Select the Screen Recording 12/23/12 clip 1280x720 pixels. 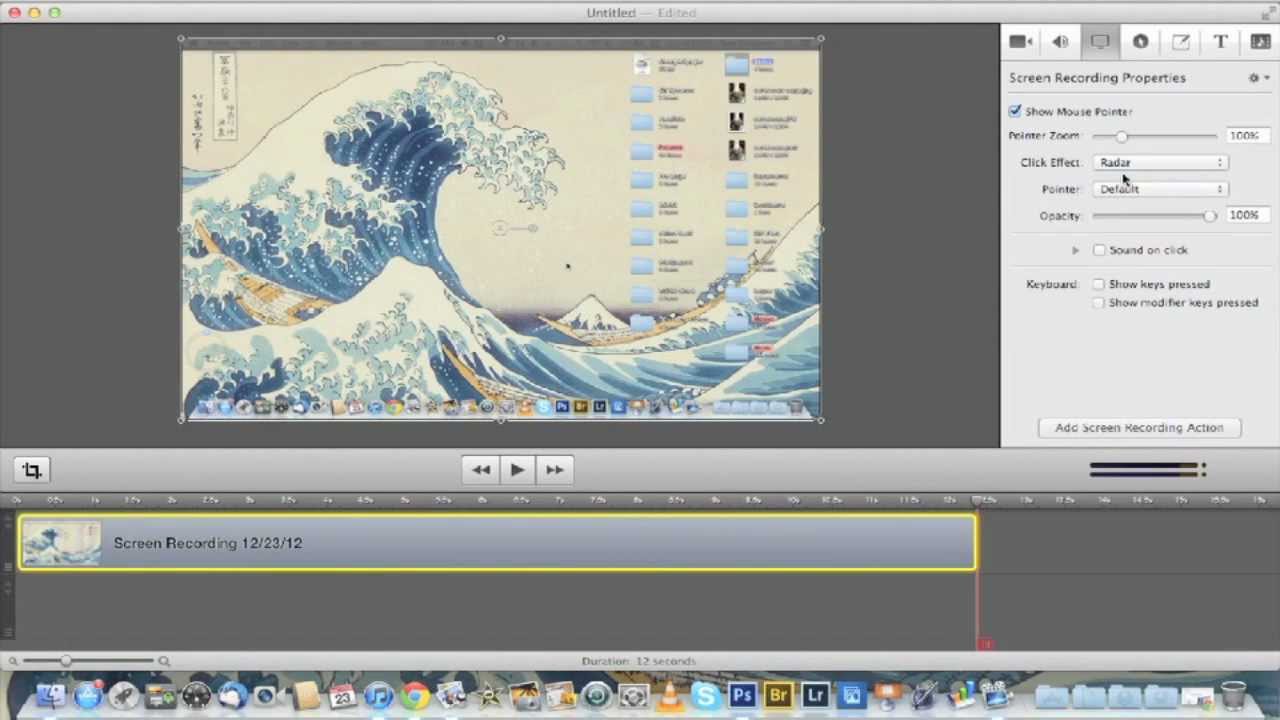click(x=497, y=543)
